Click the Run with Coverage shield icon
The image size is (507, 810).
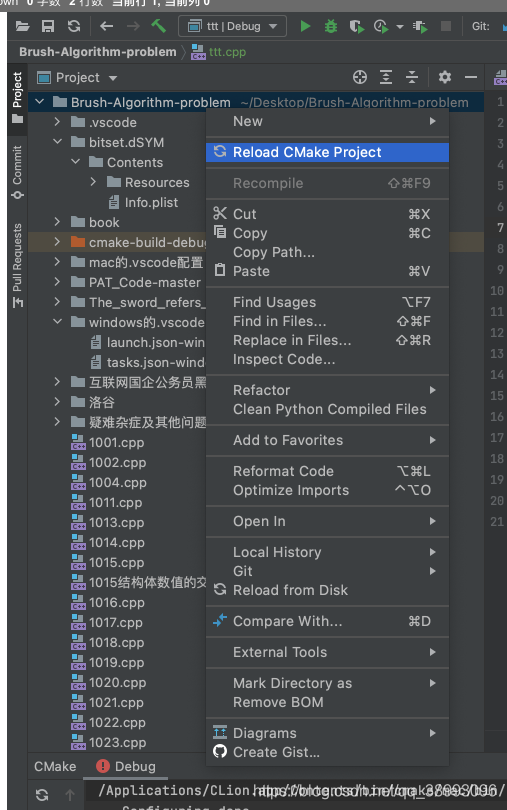coord(357,26)
